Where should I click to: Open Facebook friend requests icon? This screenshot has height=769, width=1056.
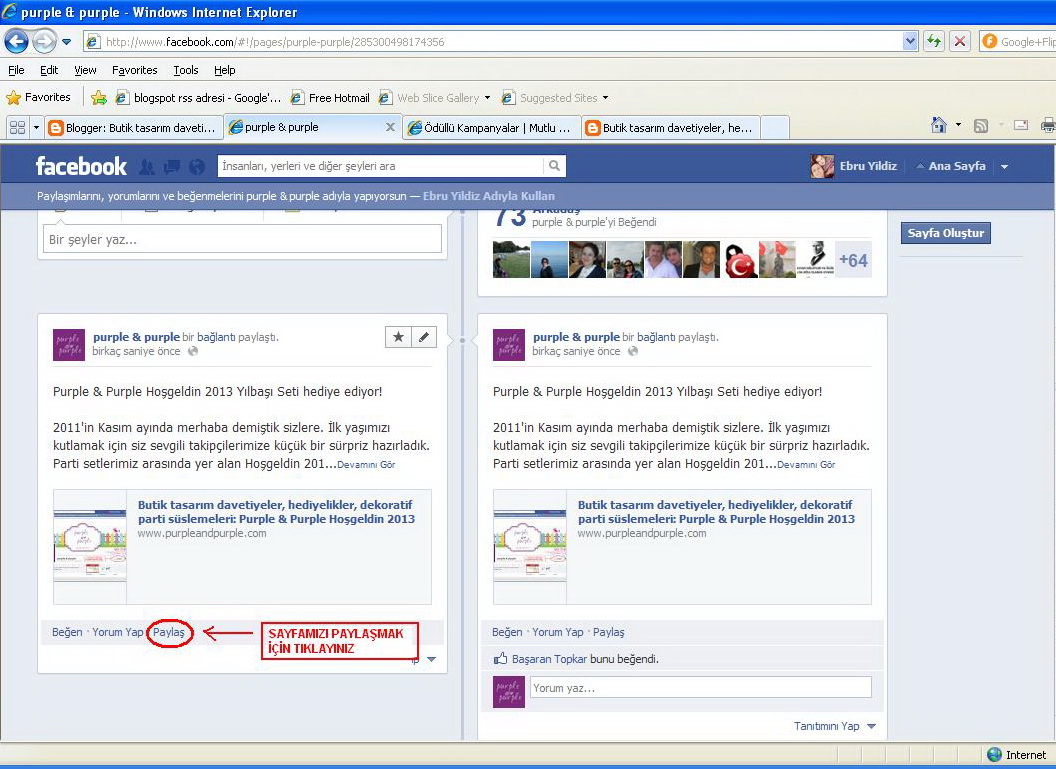click(146, 166)
